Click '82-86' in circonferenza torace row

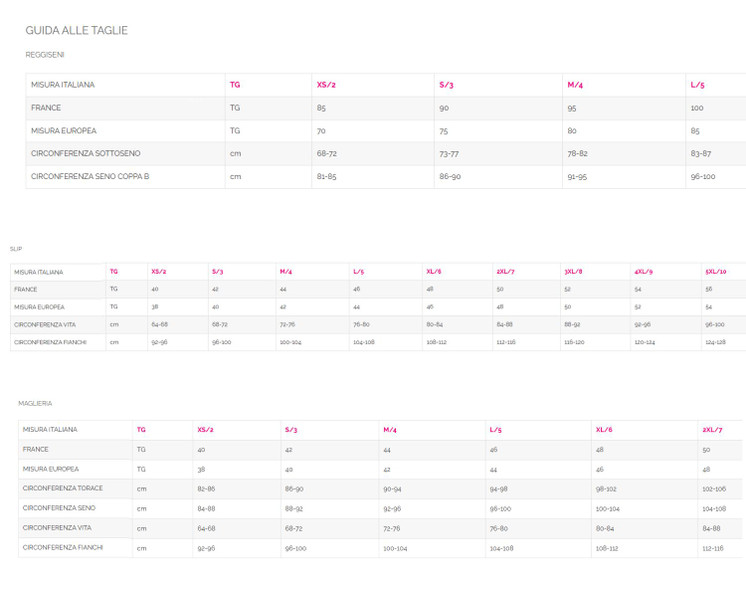click(206, 489)
